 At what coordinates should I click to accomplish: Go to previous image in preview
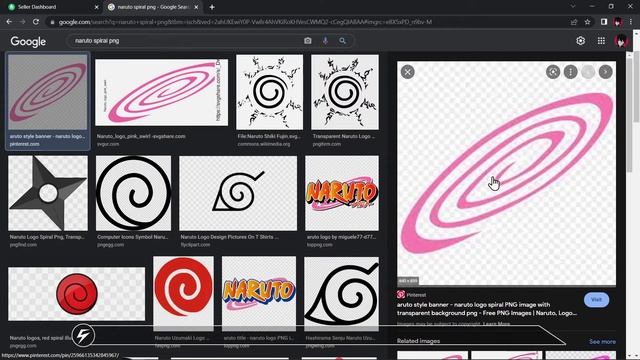tap(588, 72)
